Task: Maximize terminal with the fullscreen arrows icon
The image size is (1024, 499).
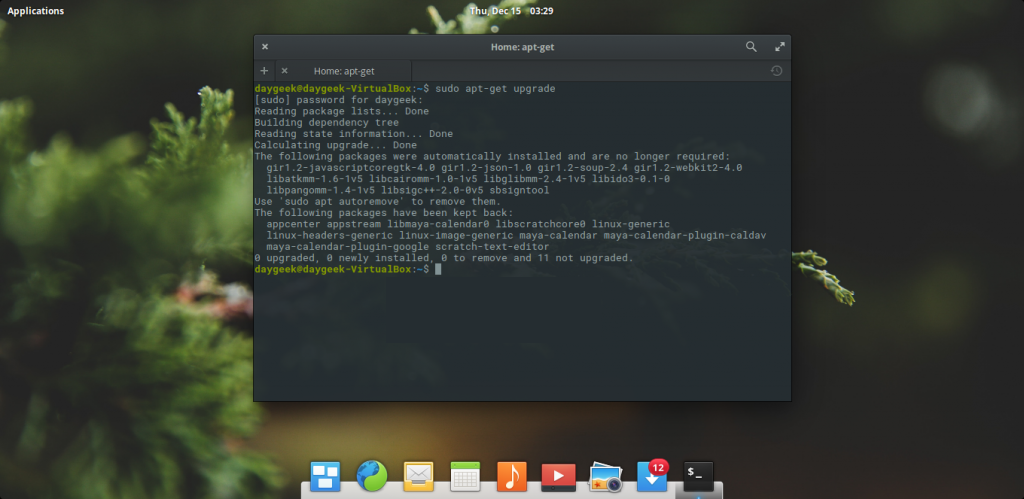Action: (780, 47)
